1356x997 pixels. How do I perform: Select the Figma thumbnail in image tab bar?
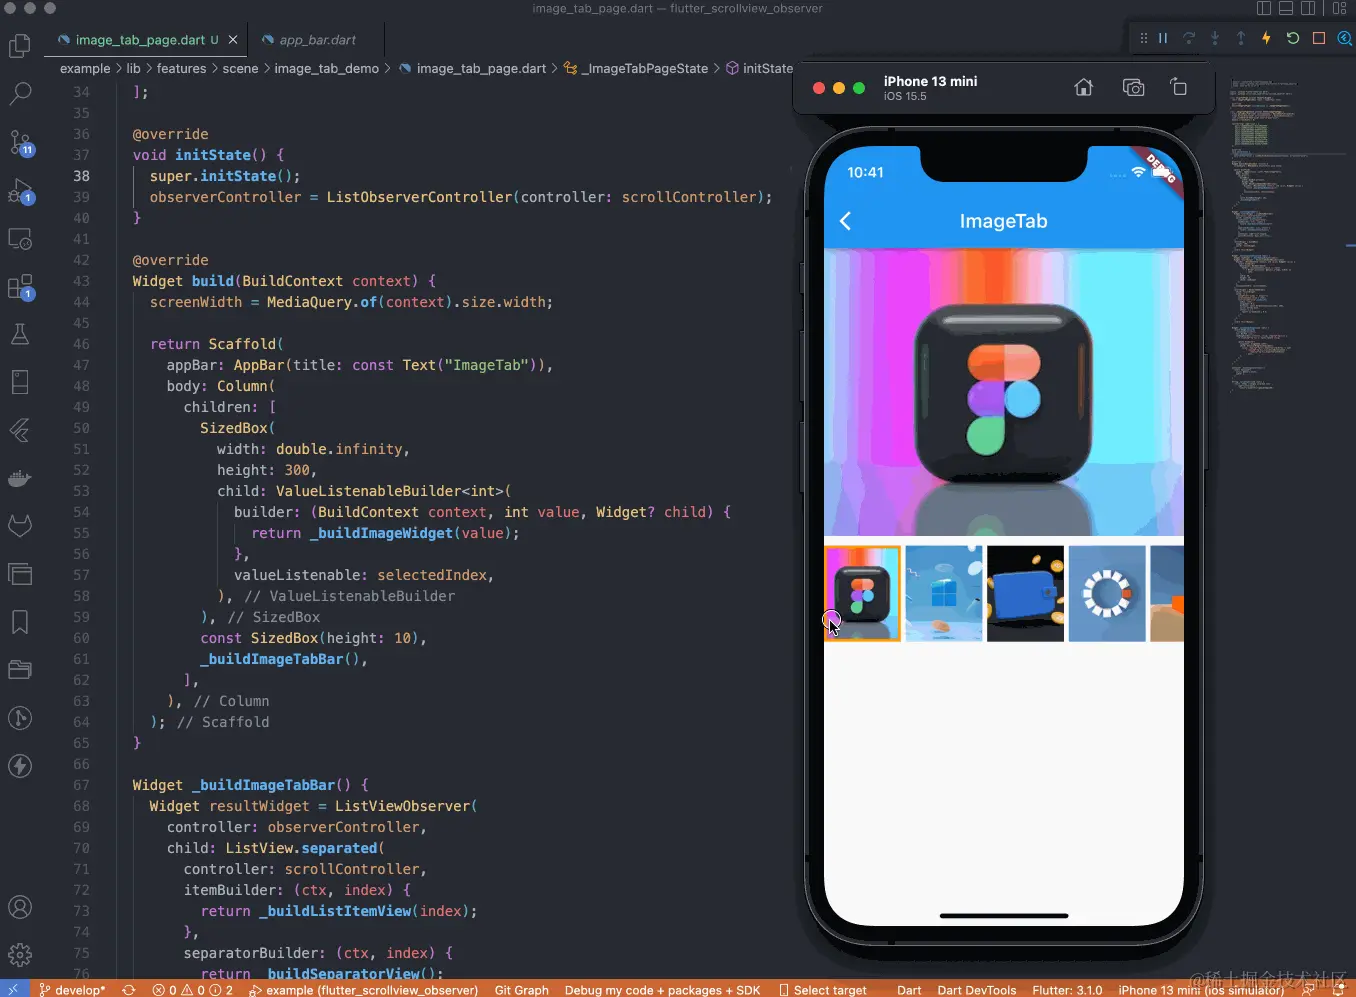click(862, 593)
